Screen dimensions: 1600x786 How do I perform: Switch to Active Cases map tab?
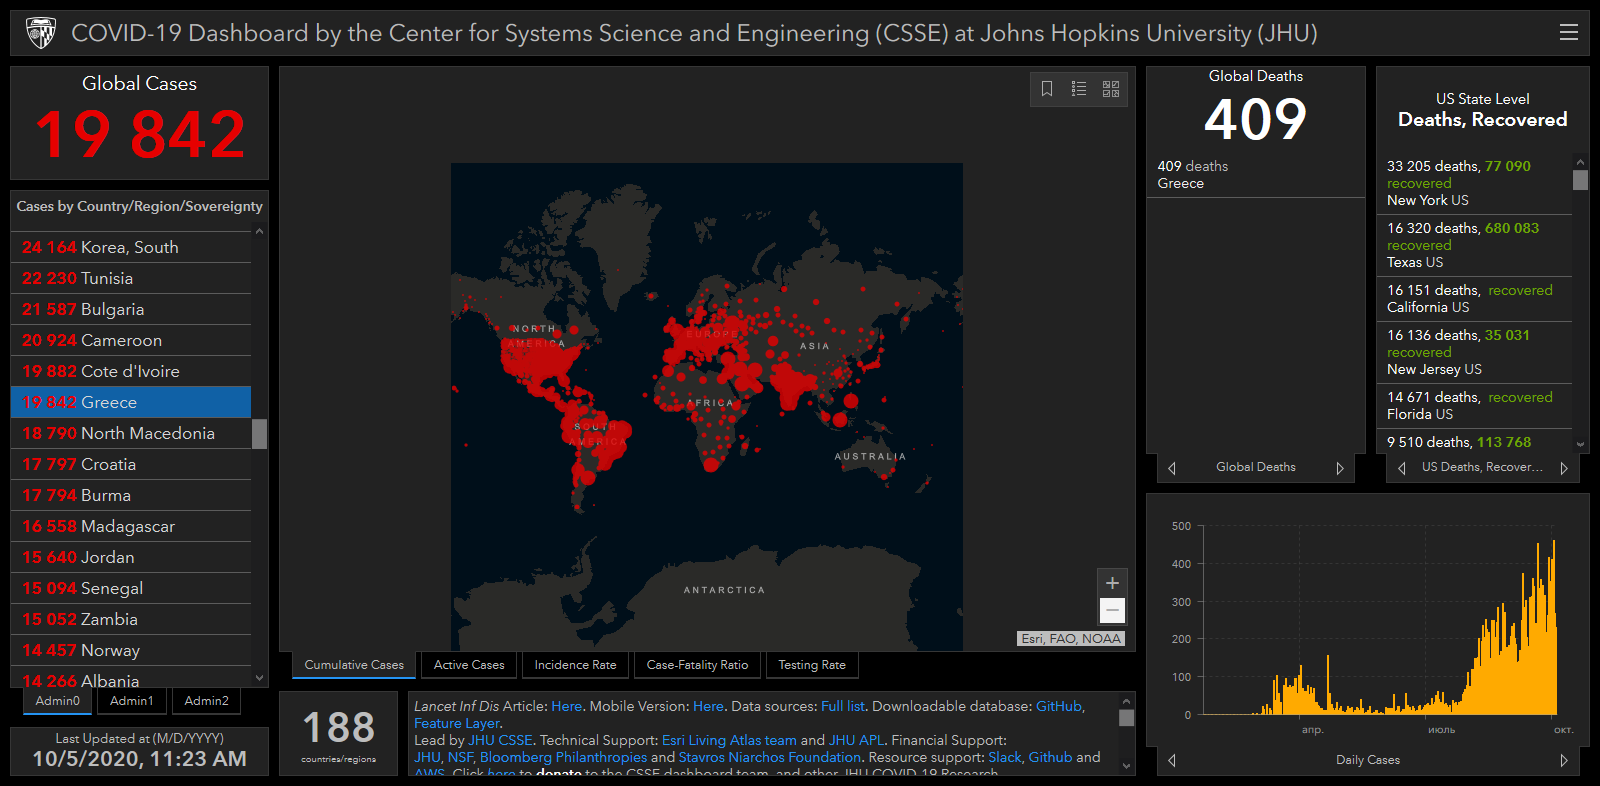(x=469, y=665)
